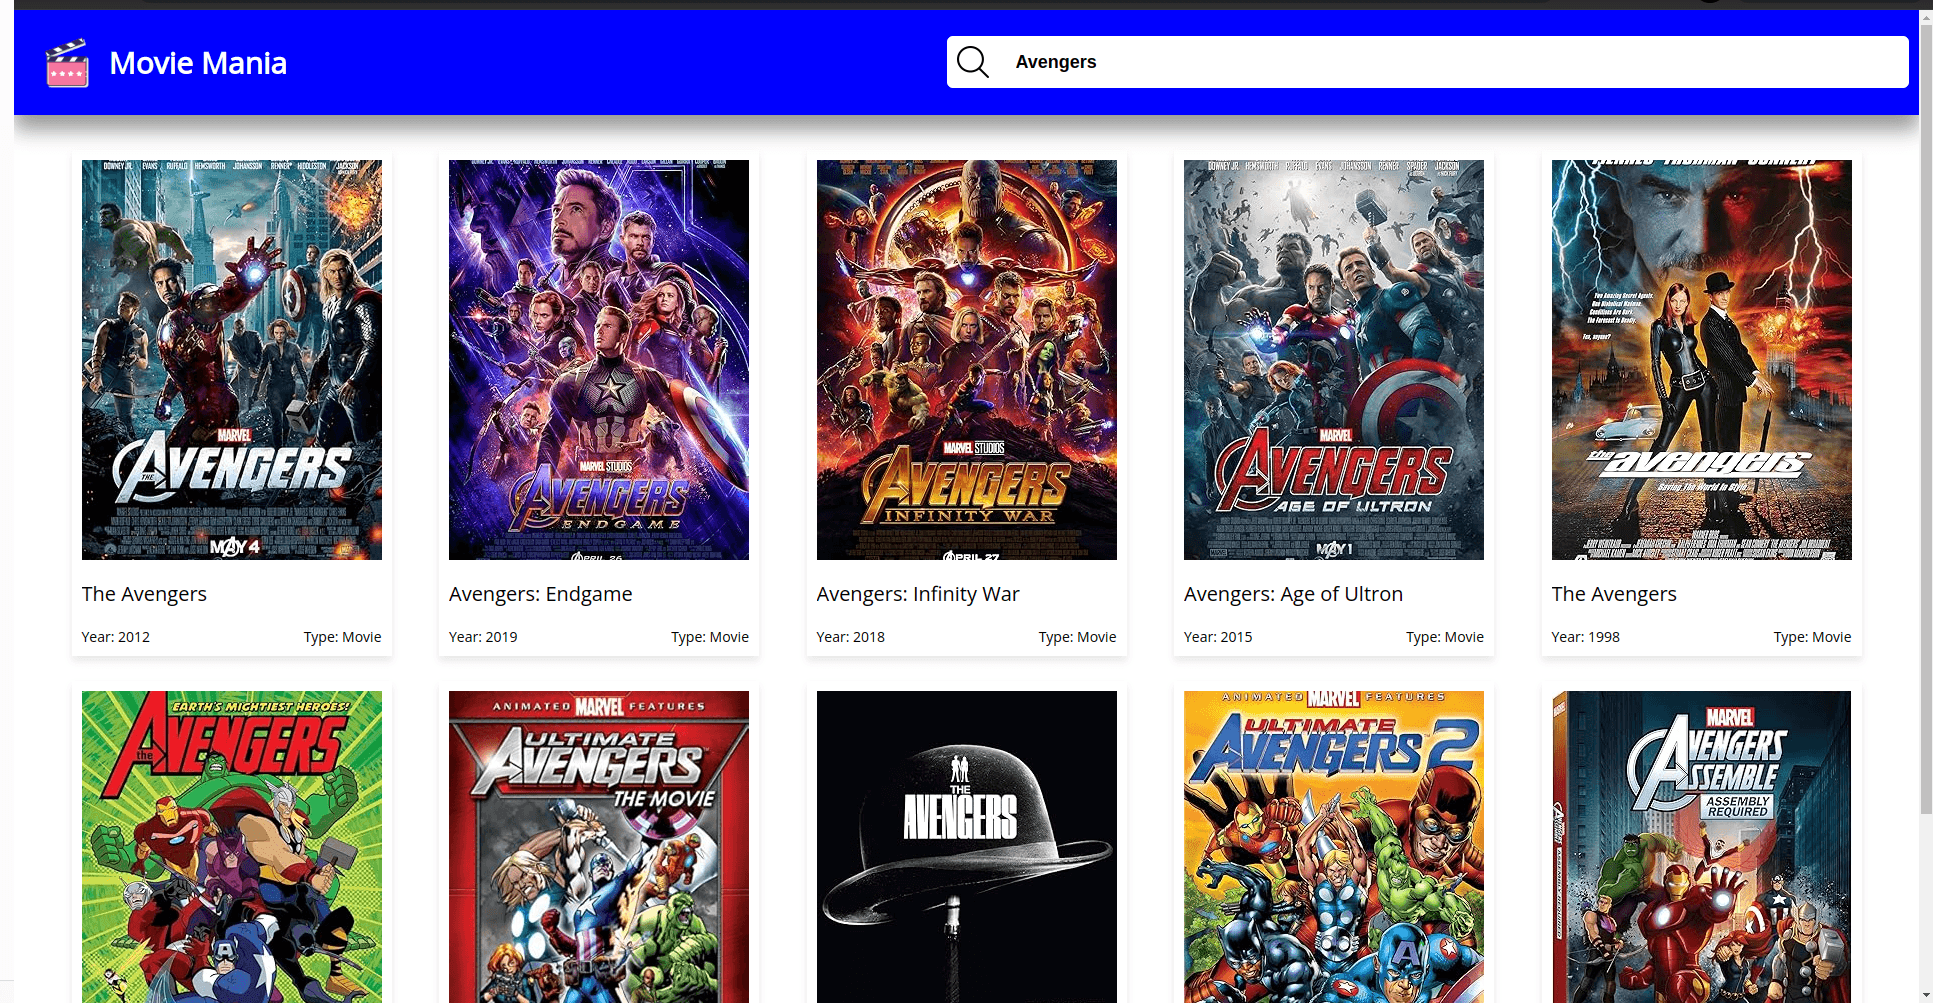Select the Ultimate Avengers The Movie poster
The height and width of the screenshot is (1003, 1933).
[599, 847]
